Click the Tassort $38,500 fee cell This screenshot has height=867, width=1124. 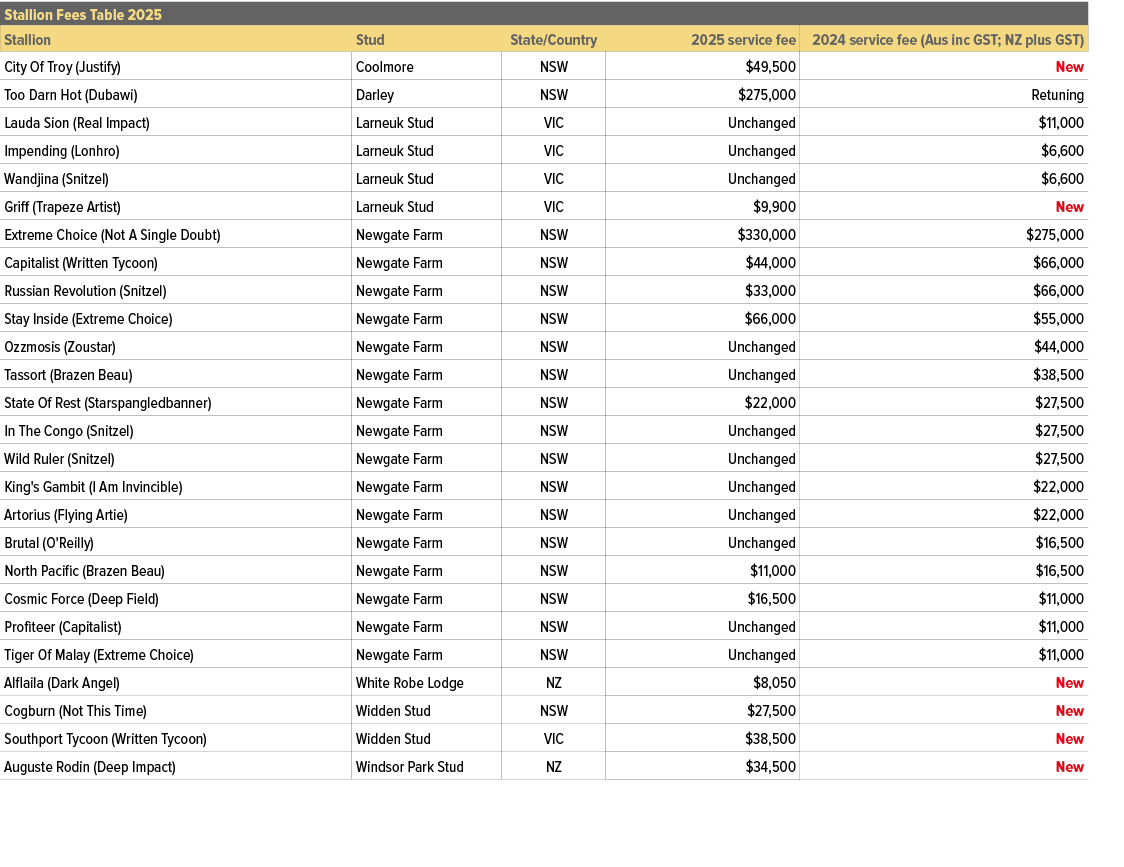(1060, 375)
